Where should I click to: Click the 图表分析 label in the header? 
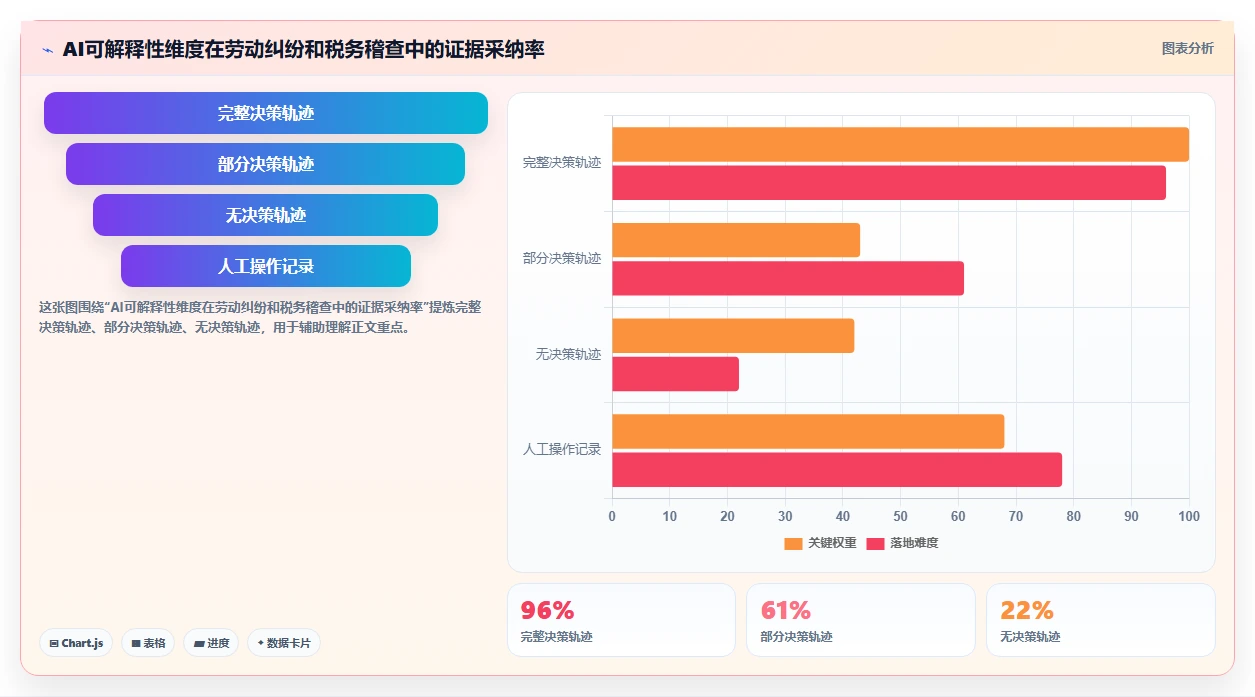pos(1188,48)
